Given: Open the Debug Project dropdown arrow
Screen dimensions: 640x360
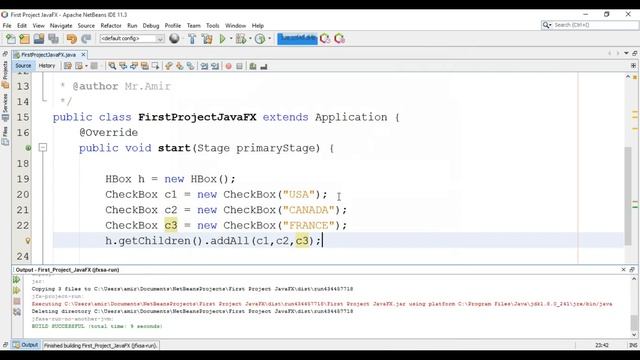Looking at the screenshot, I should (x=250, y=39).
